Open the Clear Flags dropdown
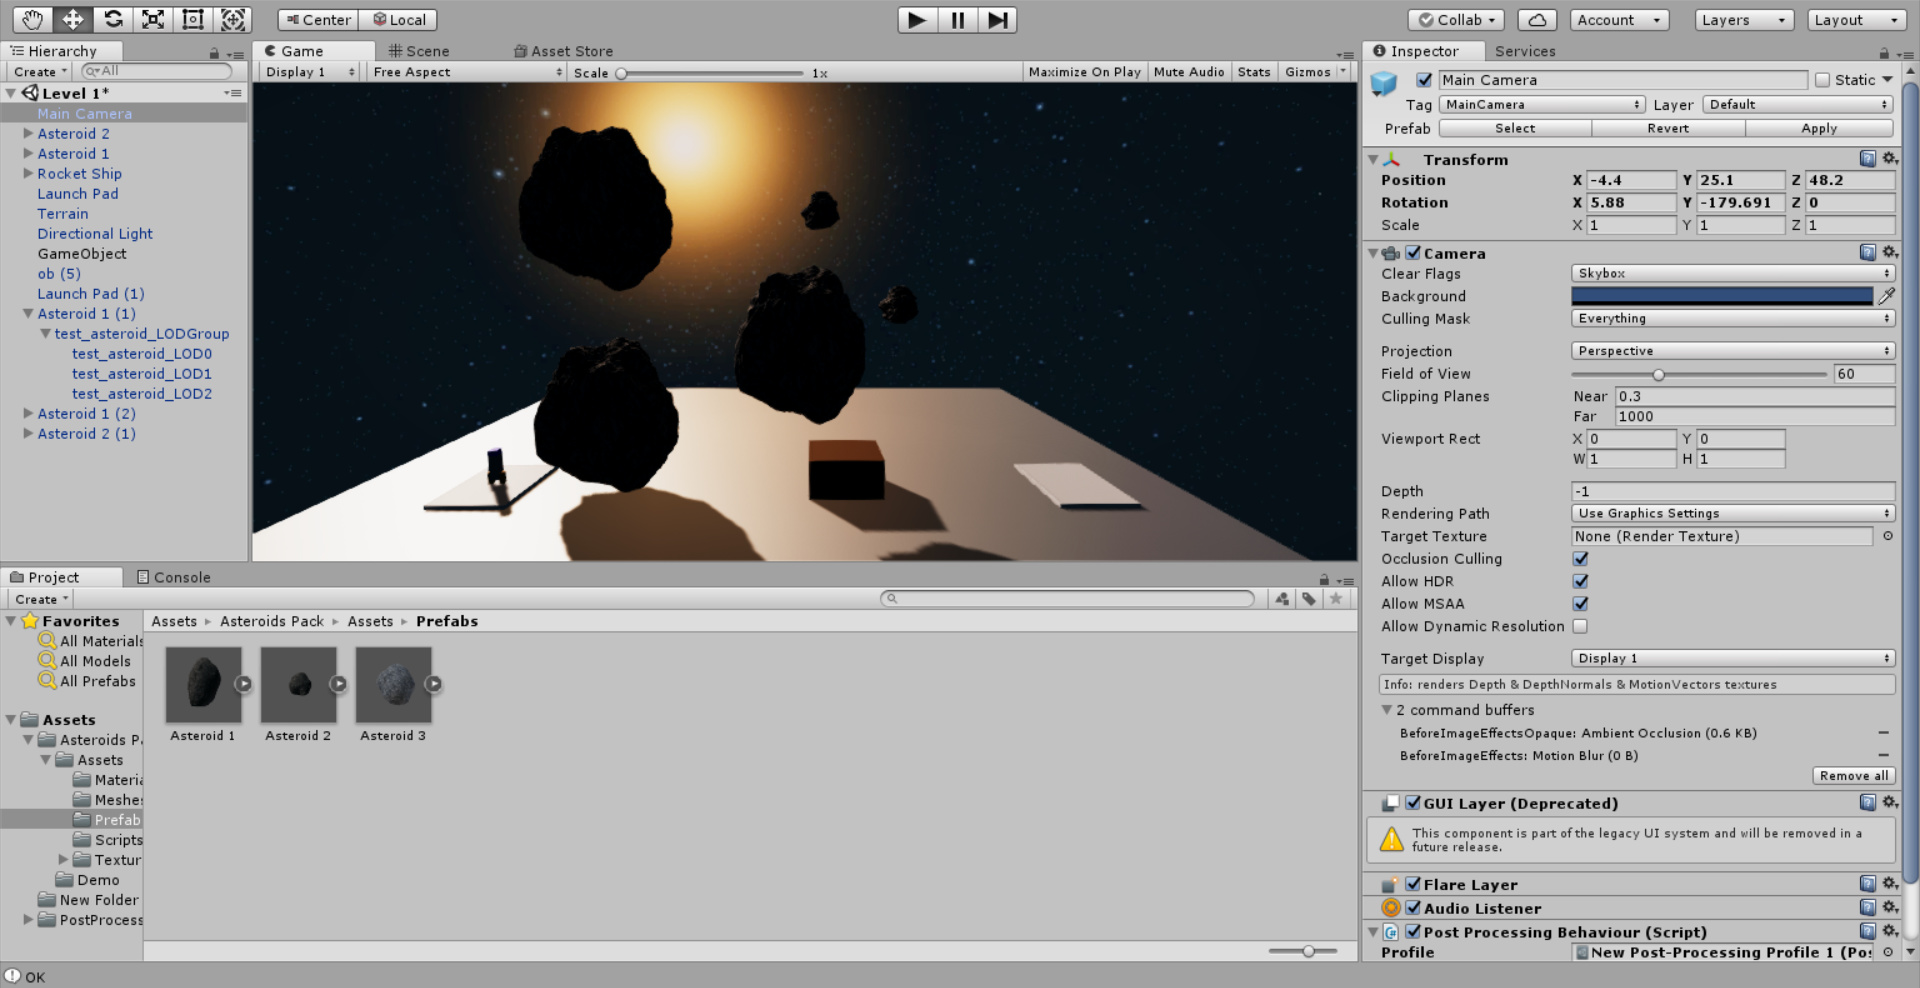 coord(1733,273)
